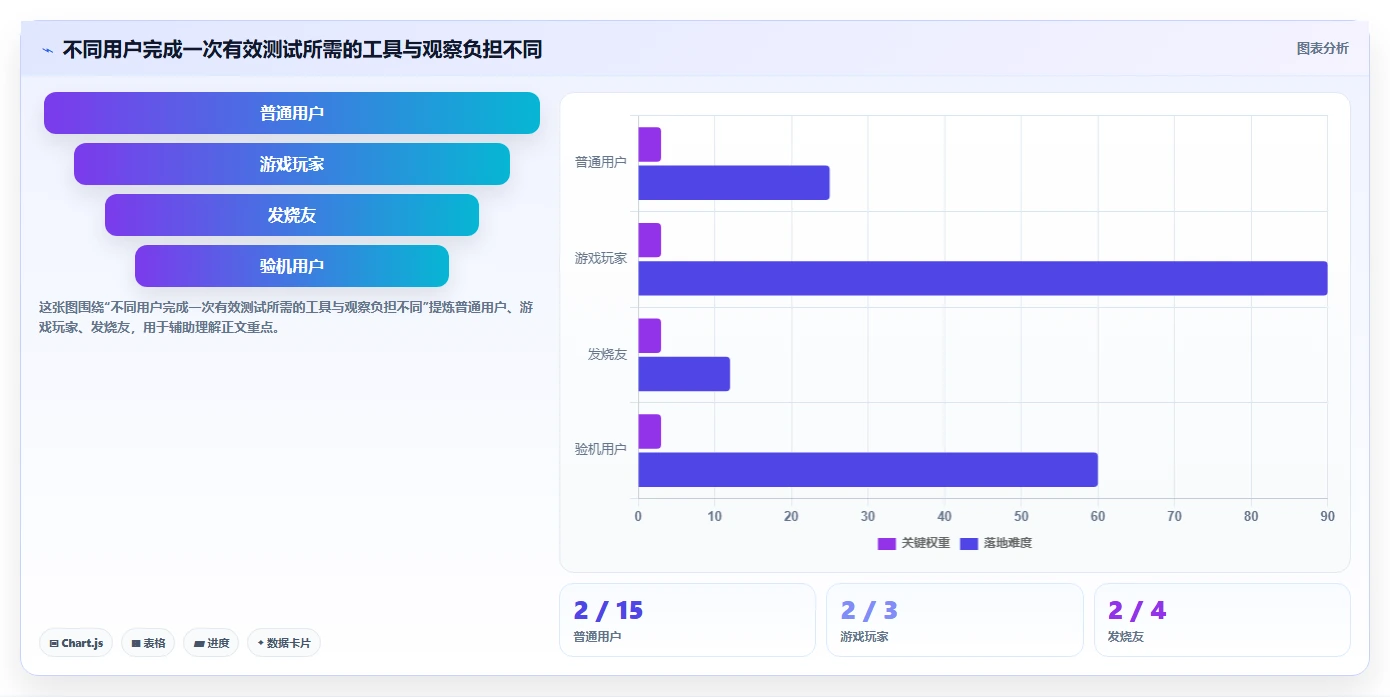This screenshot has height=697, width=1390.
Task: Toggle the 落地难度 legend item
Action: [x=995, y=543]
